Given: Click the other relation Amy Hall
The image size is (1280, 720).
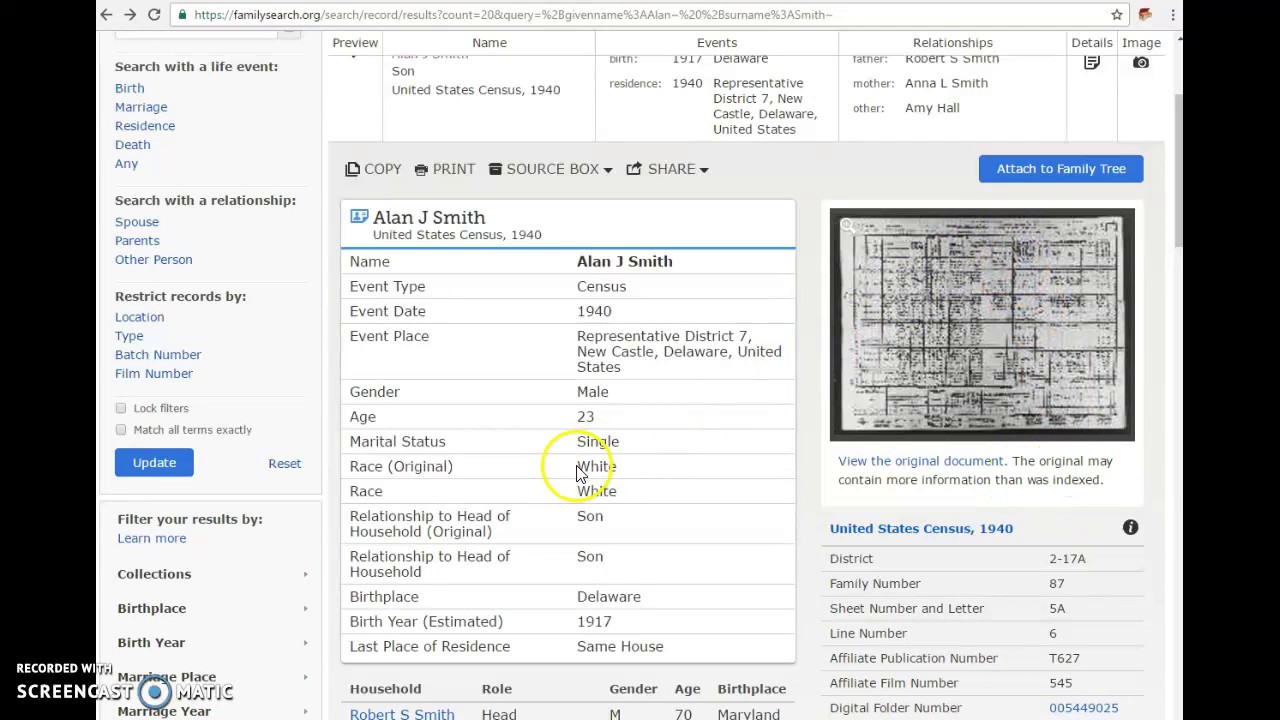Looking at the screenshot, I should pyautogui.click(x=932, y=108).
